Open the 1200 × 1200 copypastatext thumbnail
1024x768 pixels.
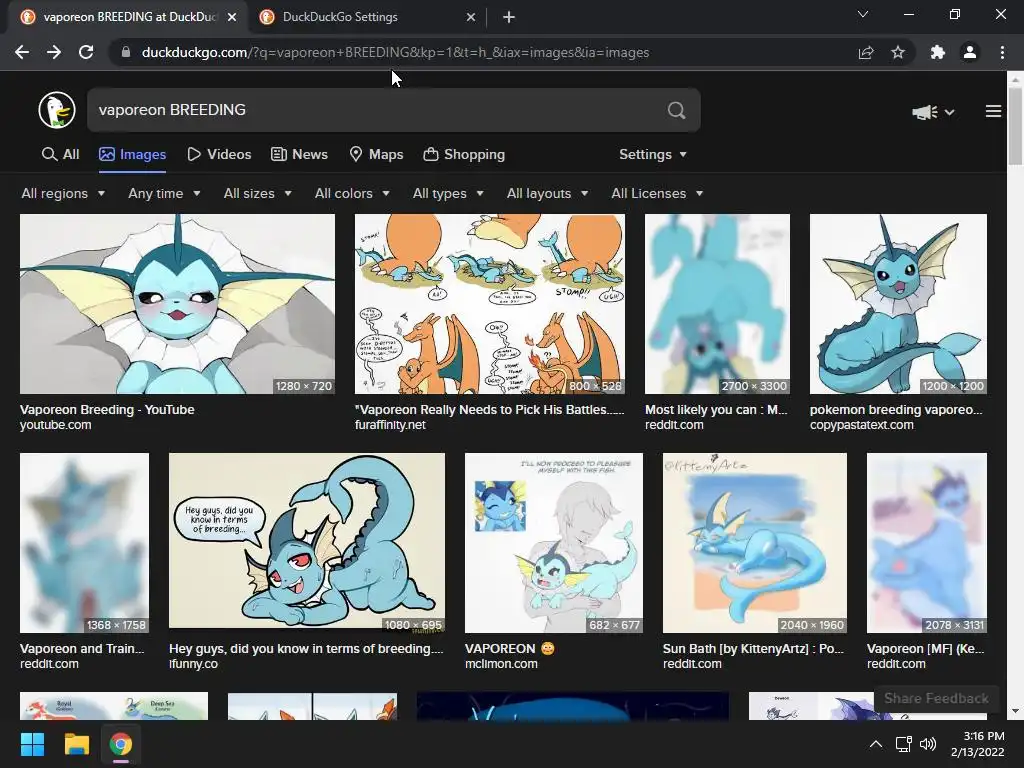point(898,304)
